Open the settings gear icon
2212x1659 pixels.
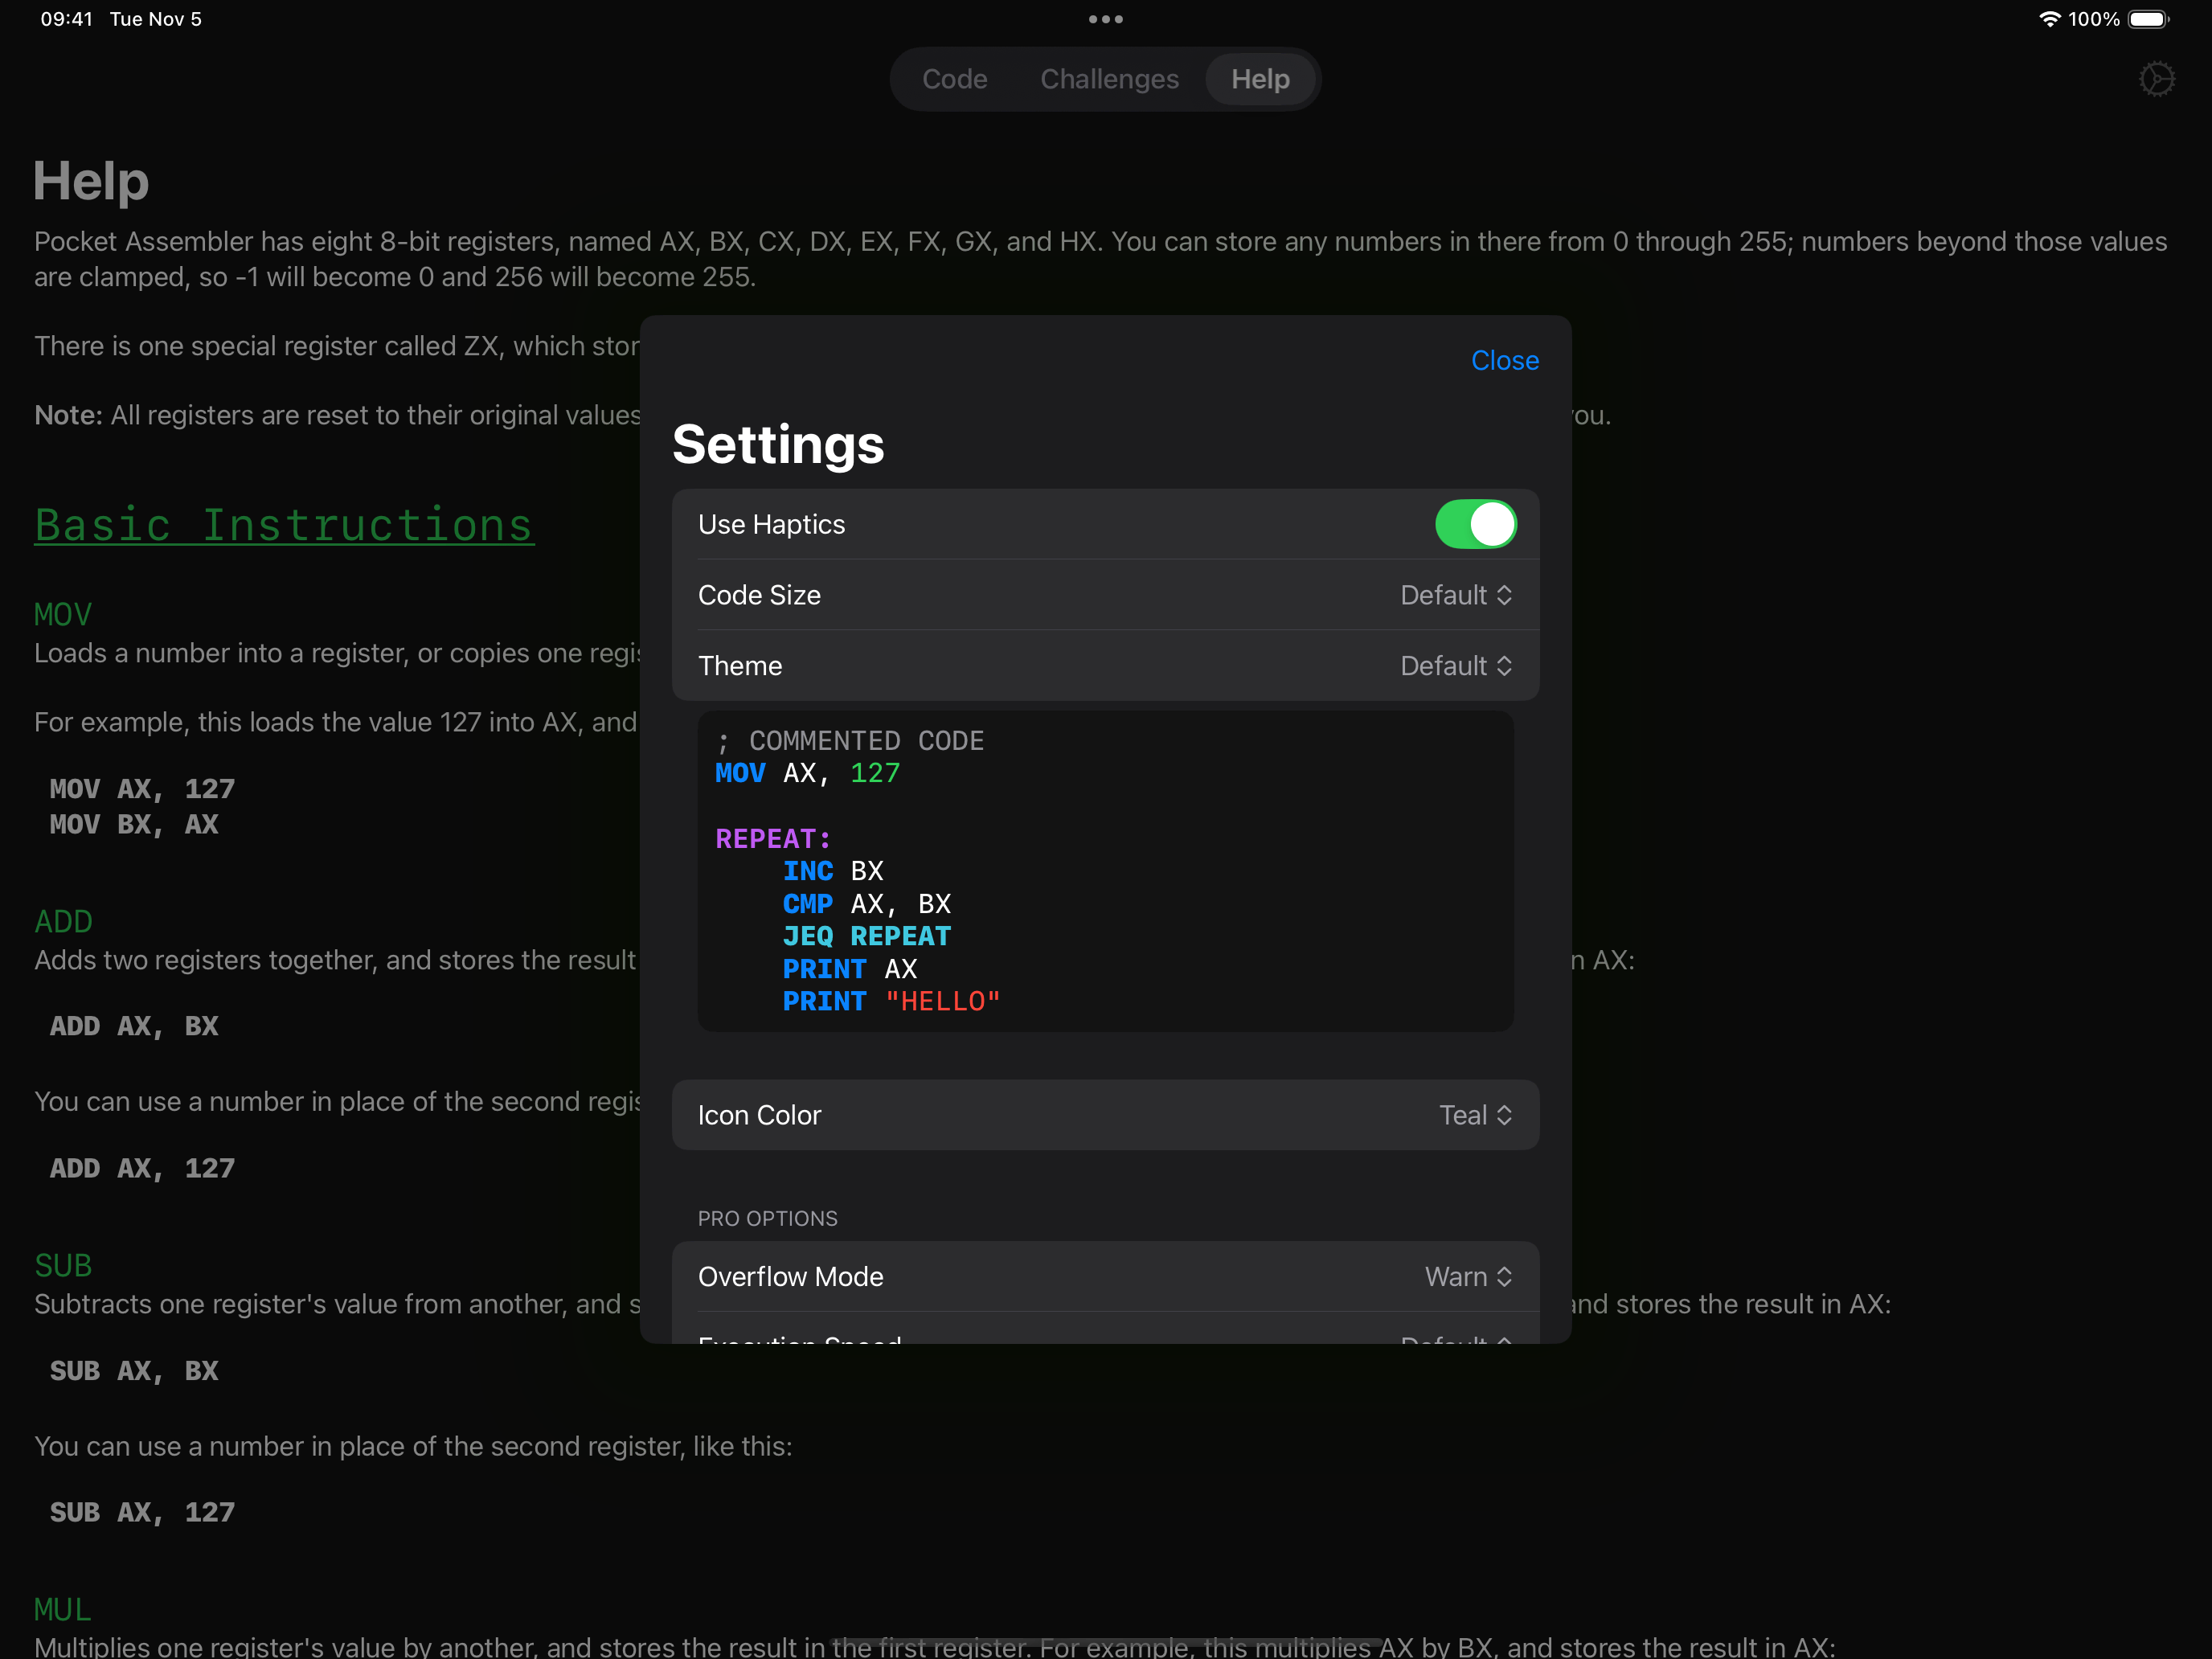click(2156, 79)
